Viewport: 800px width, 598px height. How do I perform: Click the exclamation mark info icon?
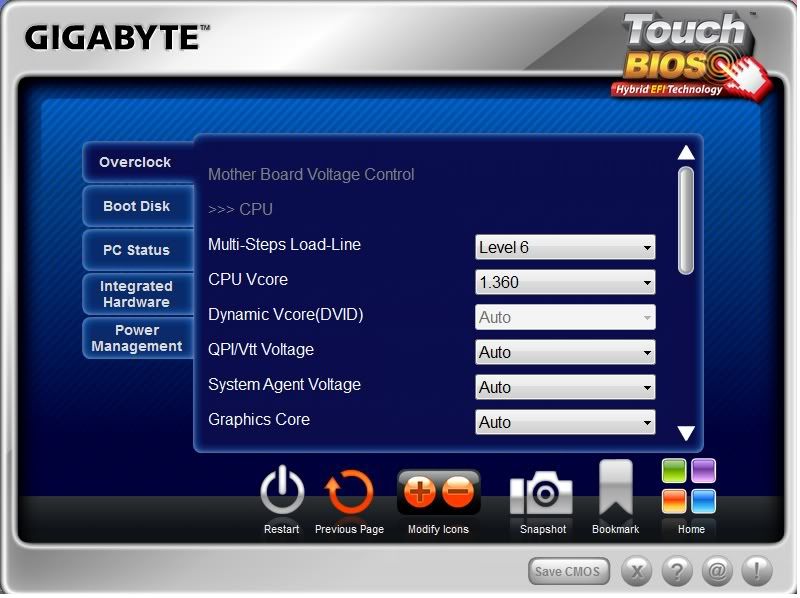[x=756, y=571]
